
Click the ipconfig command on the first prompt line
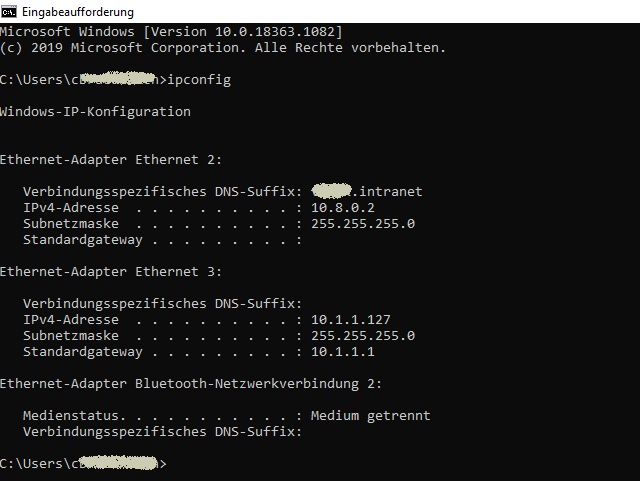pyautogui.click(x=199, y=80)
